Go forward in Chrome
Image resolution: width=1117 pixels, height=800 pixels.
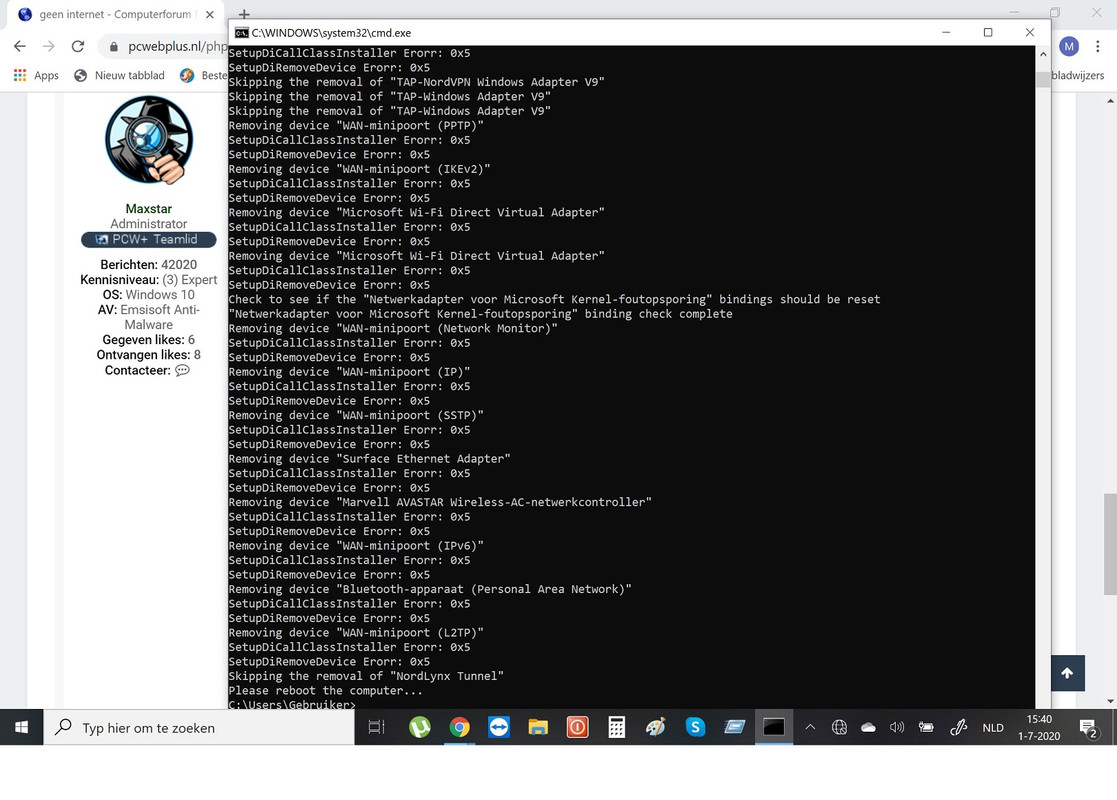tap(48, 46)
